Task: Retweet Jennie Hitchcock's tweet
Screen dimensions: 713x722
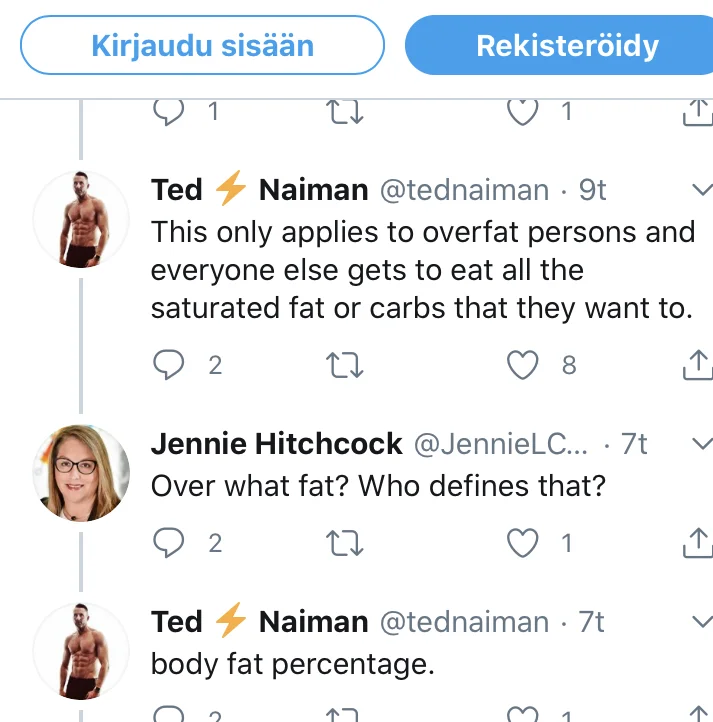Action: [345, 543]
